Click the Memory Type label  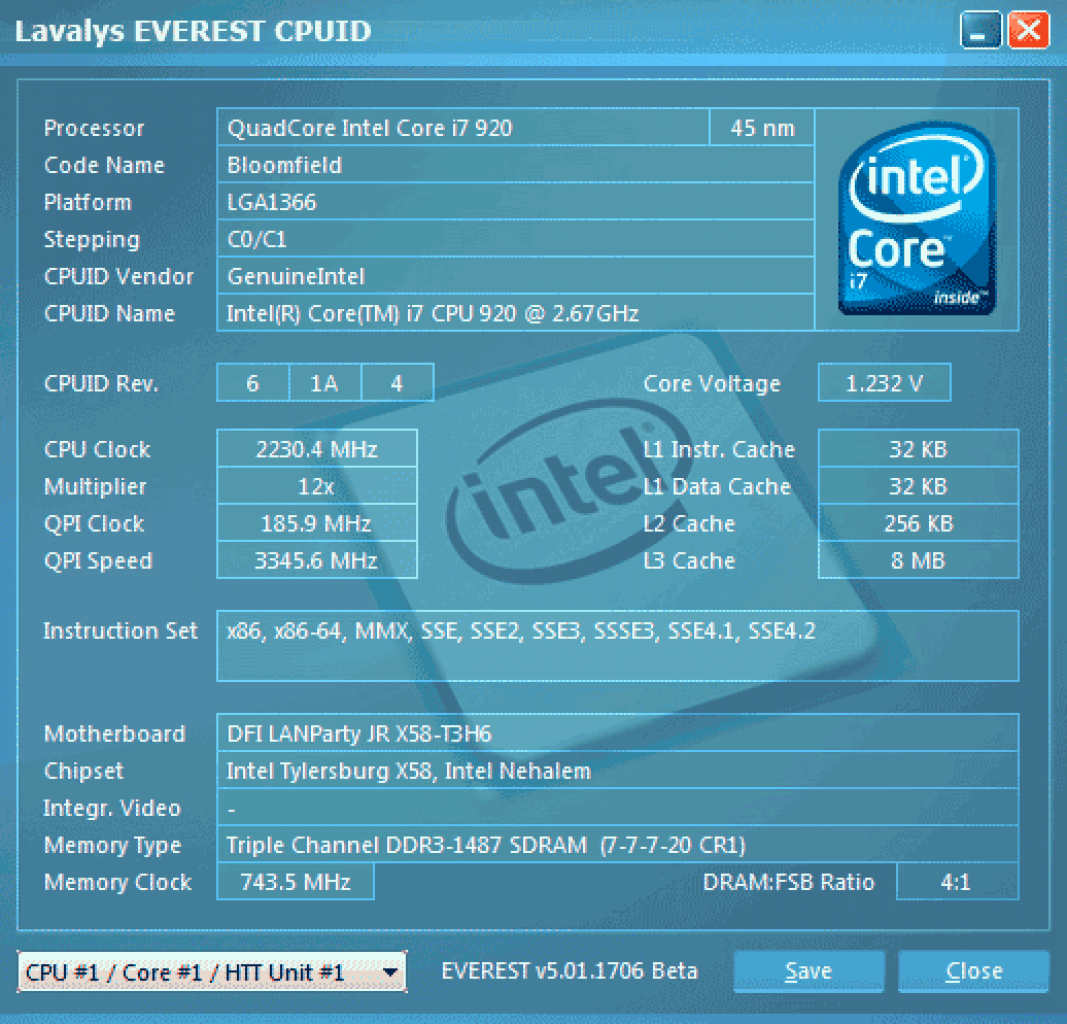[112, 845]
